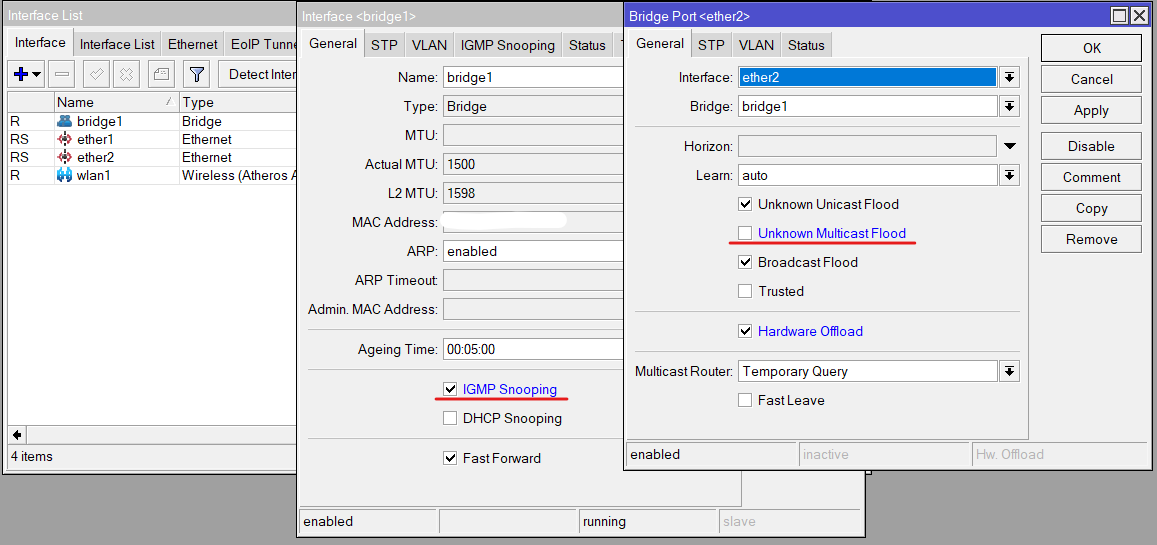Add comment using note toolbar icon
The image size is (1157, 545).
click(x=161, y=74)
